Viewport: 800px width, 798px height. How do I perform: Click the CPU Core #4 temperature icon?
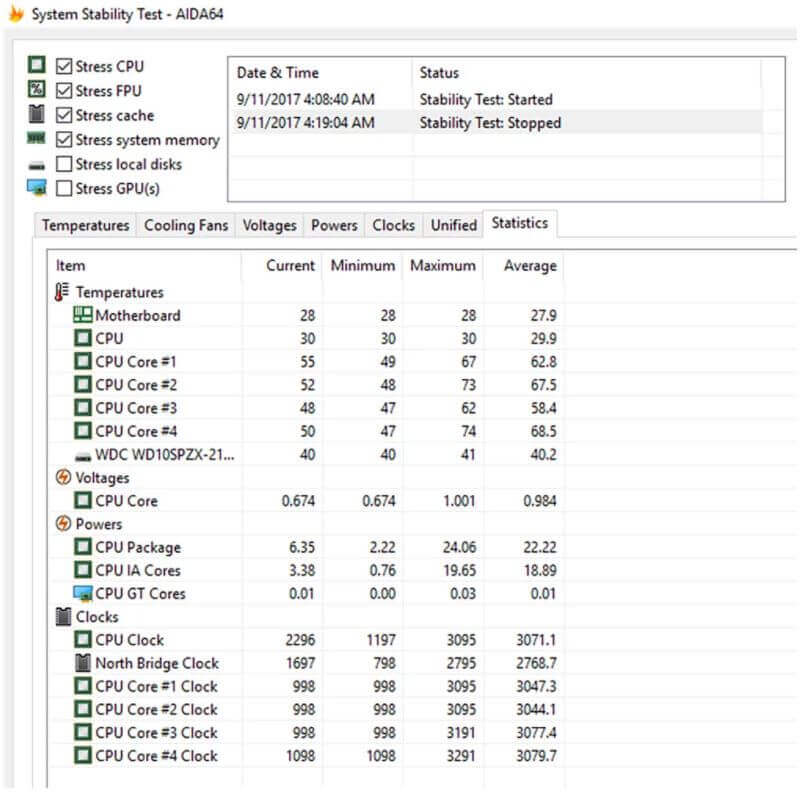coord(83,431)
